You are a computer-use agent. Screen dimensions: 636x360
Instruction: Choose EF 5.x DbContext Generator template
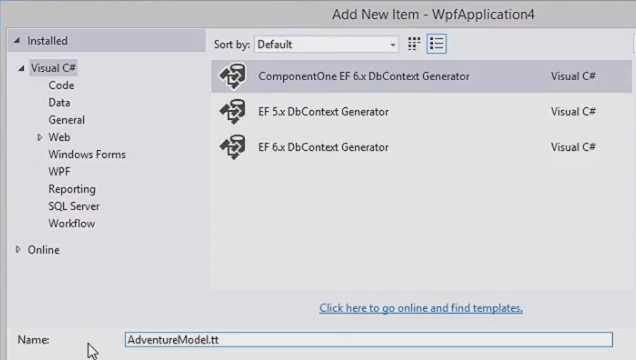point(421,111)
